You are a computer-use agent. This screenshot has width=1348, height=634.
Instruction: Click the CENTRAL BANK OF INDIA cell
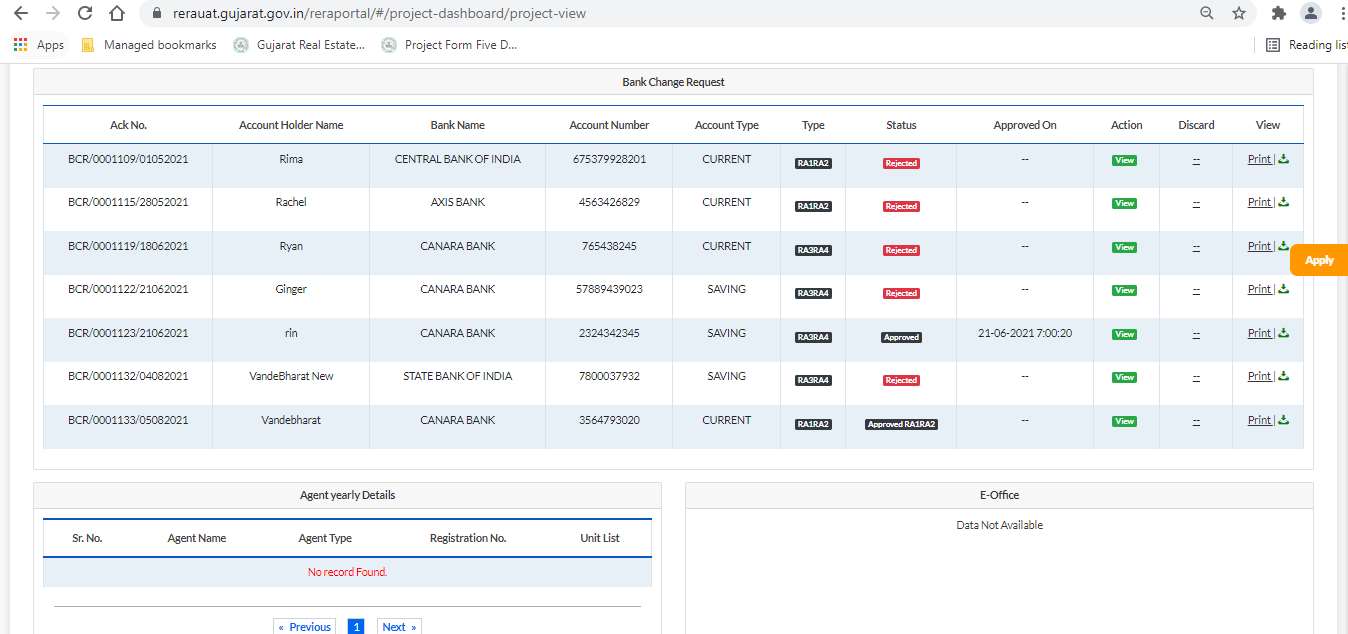click(x=457, y=159)
